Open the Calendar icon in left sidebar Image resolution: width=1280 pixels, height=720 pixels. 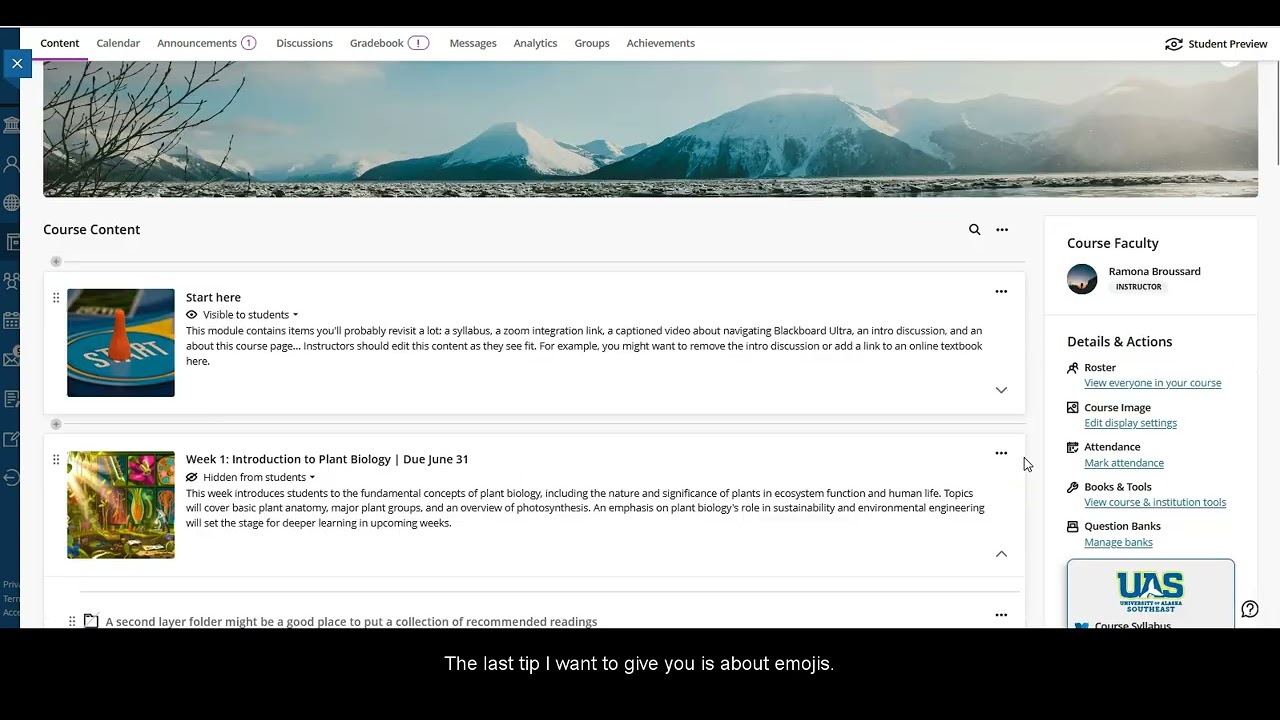point(11,321)
